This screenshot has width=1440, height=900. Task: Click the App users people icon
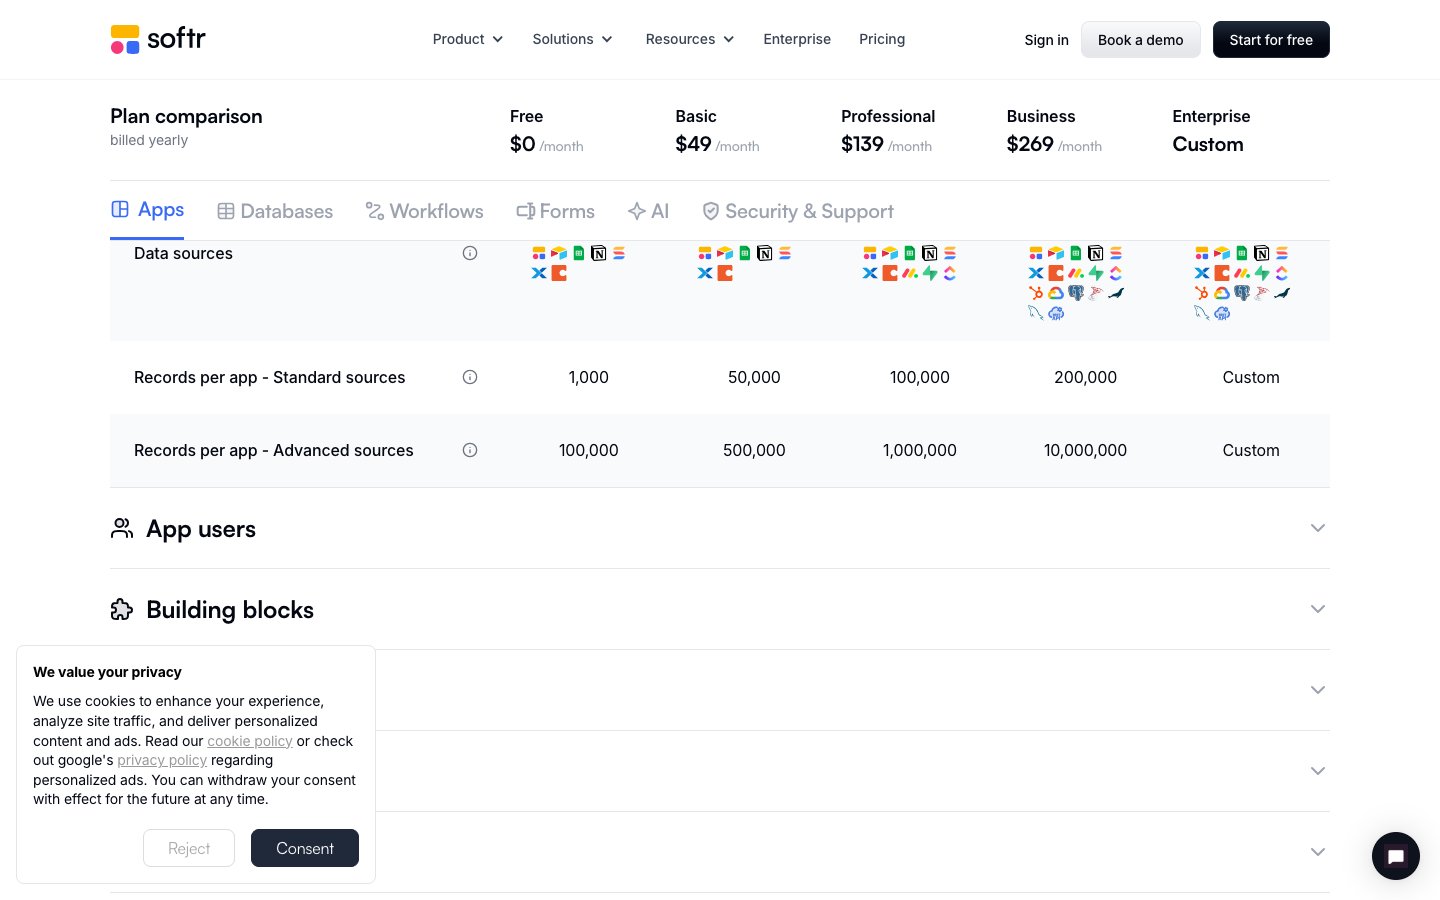pos(122,528)
